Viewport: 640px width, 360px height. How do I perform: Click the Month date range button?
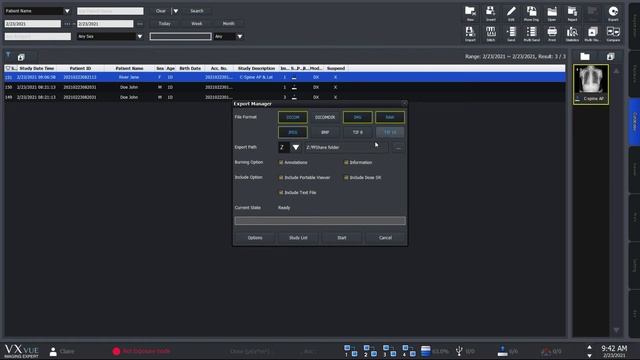(x=229, y=24)
